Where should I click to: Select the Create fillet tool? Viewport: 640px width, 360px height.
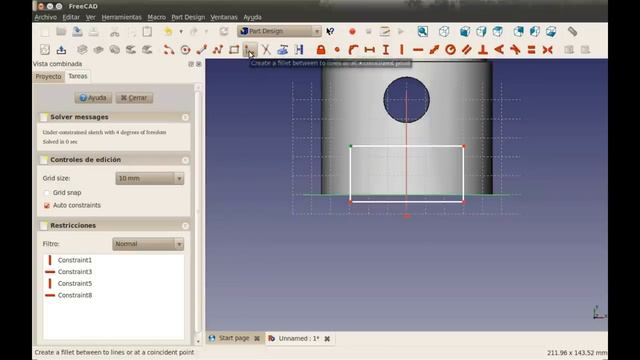249,50
